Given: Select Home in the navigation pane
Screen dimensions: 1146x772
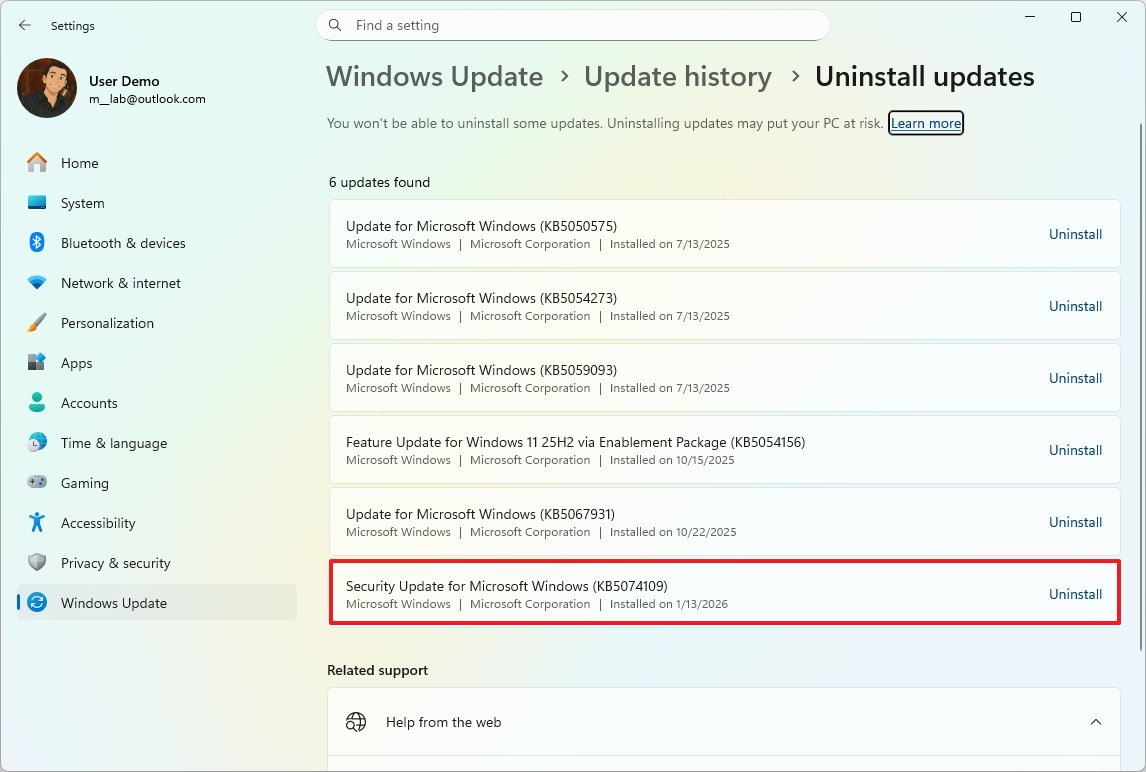Looking at the screenshot, I should pyautogui.click(x=79, y=162).
